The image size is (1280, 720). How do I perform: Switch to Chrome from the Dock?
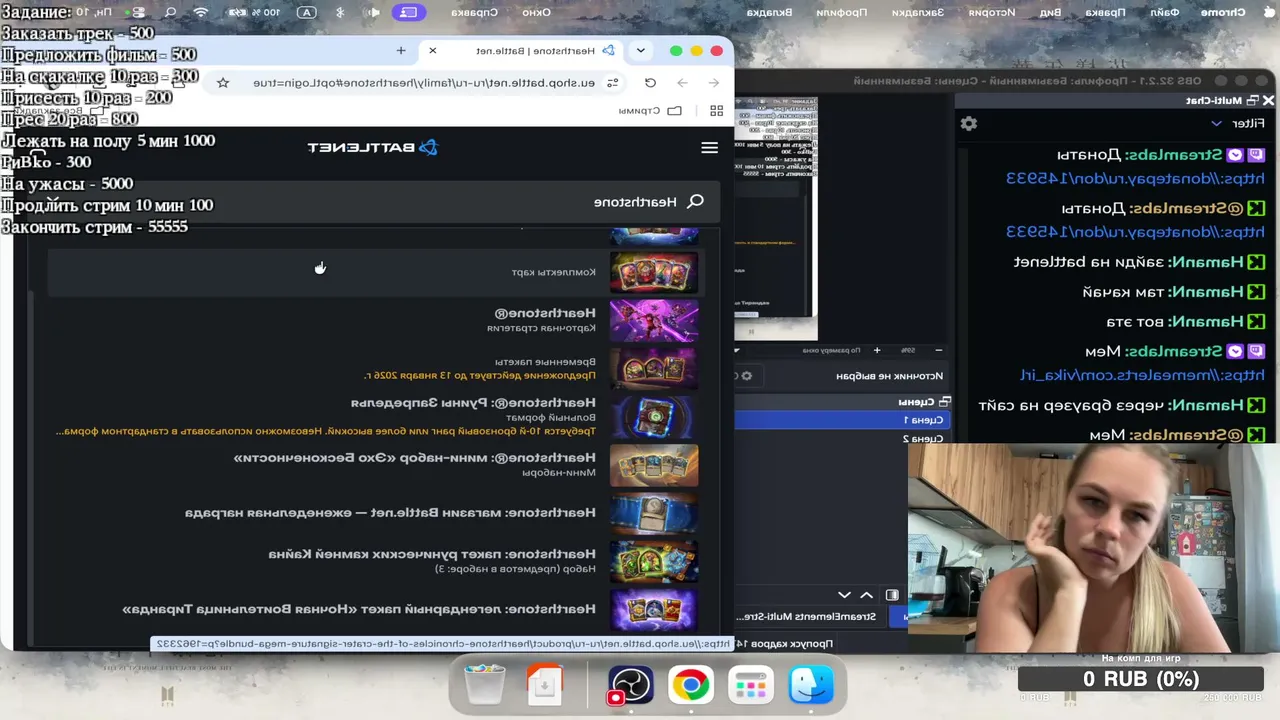click(691, 685)
